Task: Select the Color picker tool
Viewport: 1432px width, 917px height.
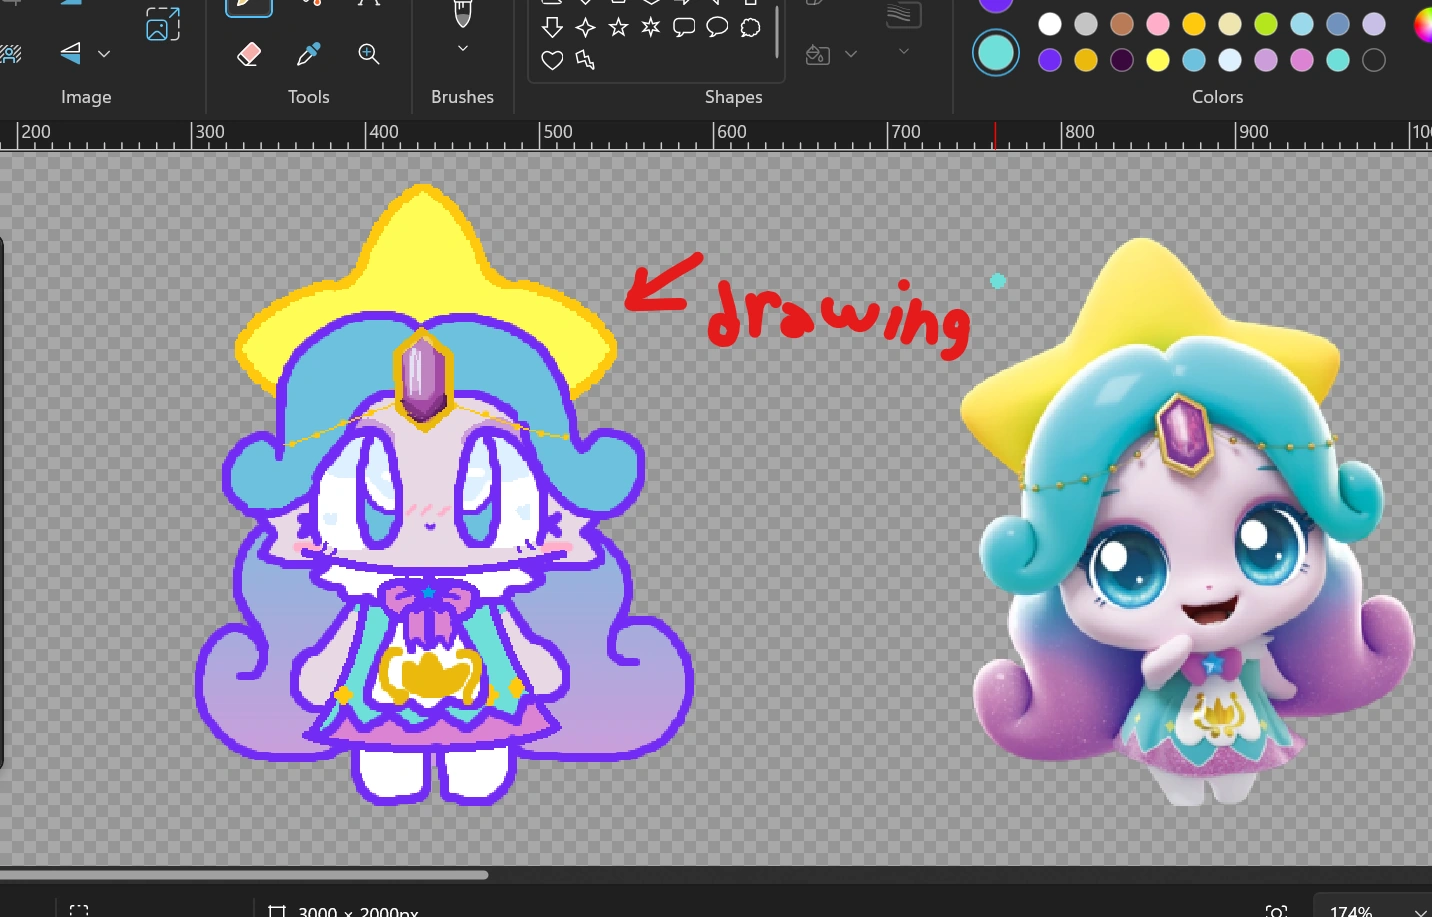Action: coord(308,54)
